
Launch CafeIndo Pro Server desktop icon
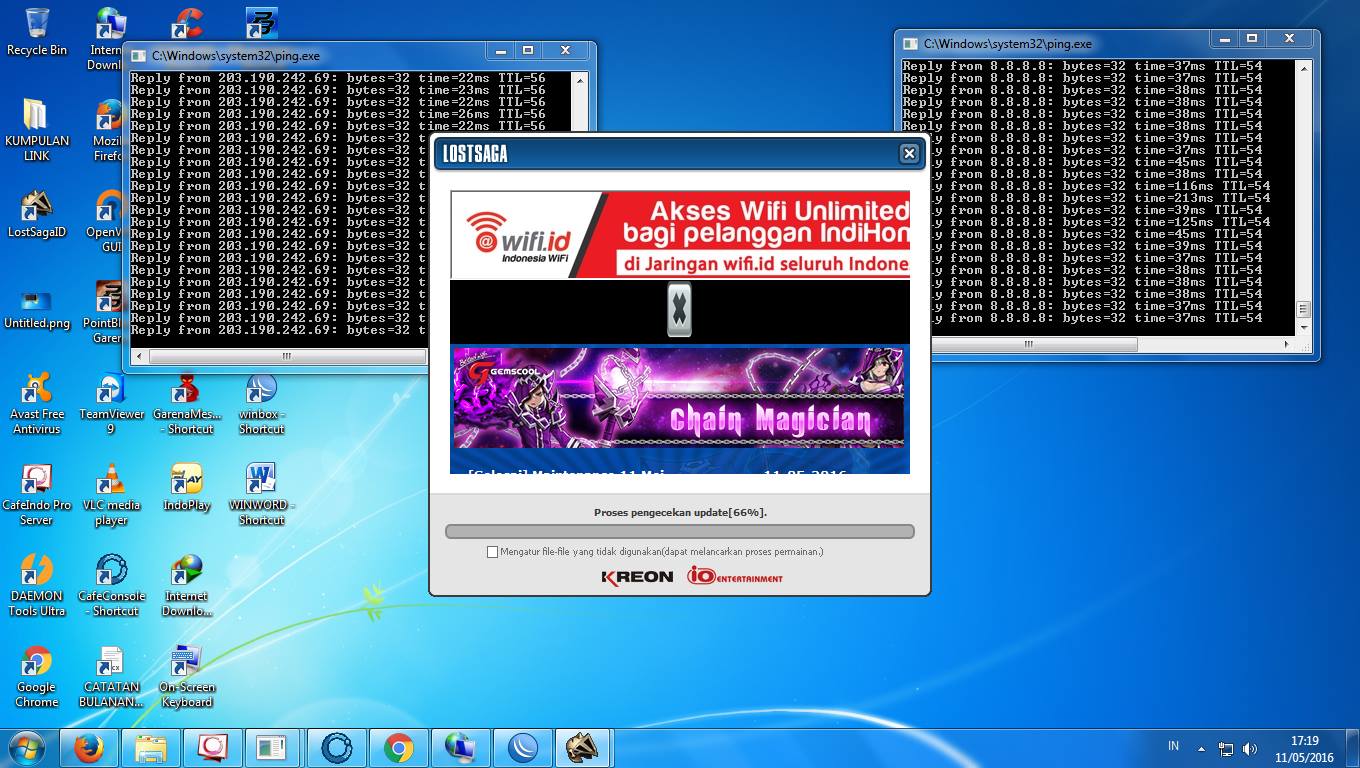(37, 495)
